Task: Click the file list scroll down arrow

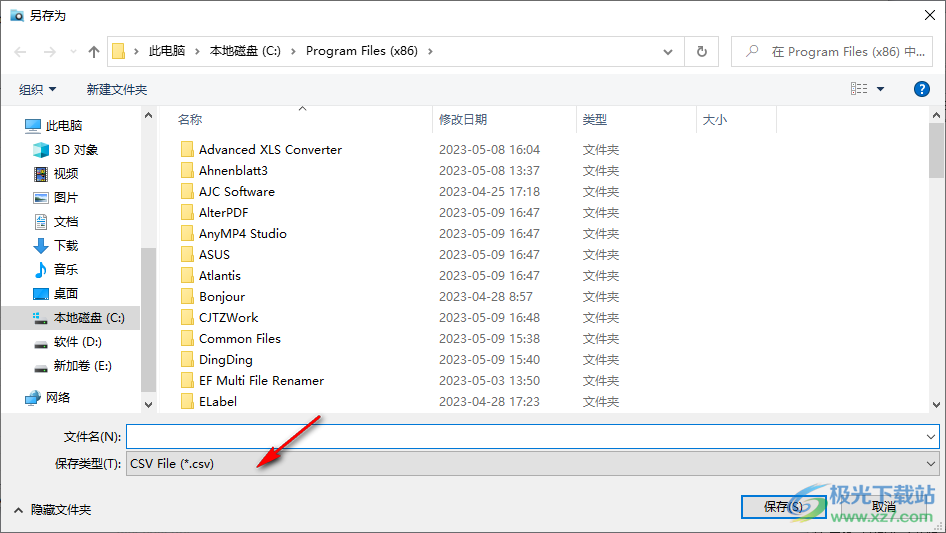Action: [936, 404]
